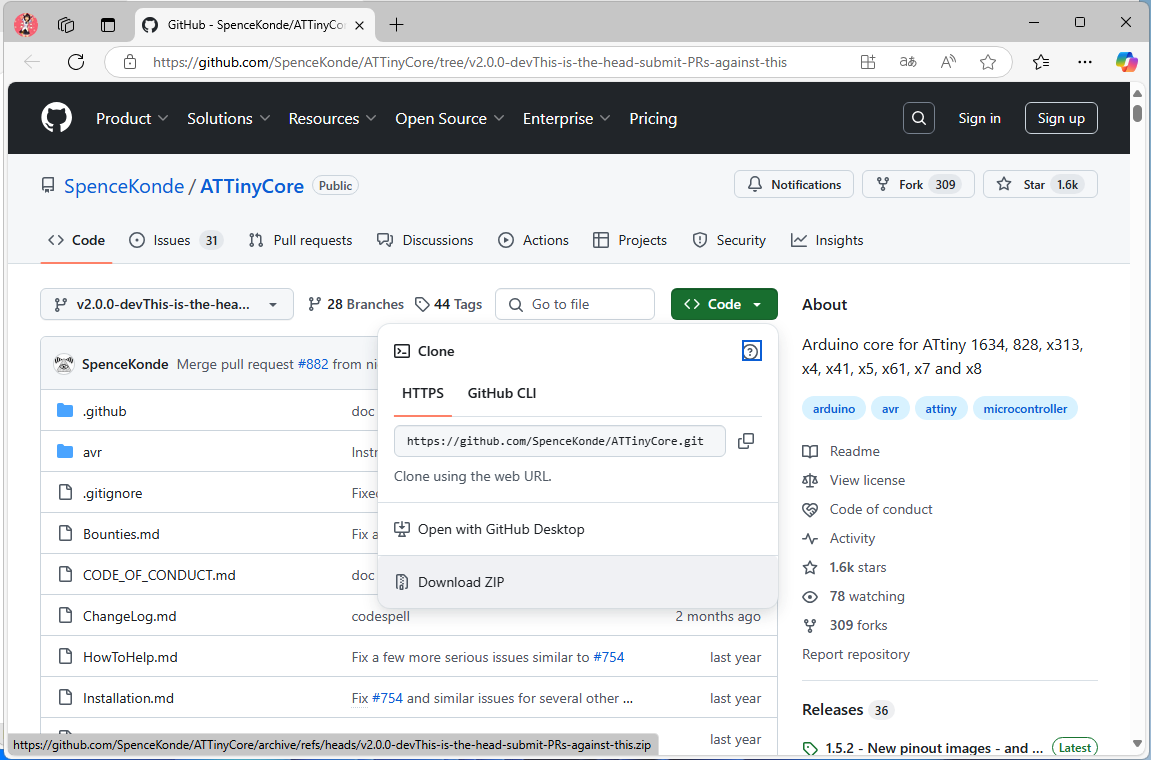Click the Notifications button

pyautogui.click(x=794, y=184)
